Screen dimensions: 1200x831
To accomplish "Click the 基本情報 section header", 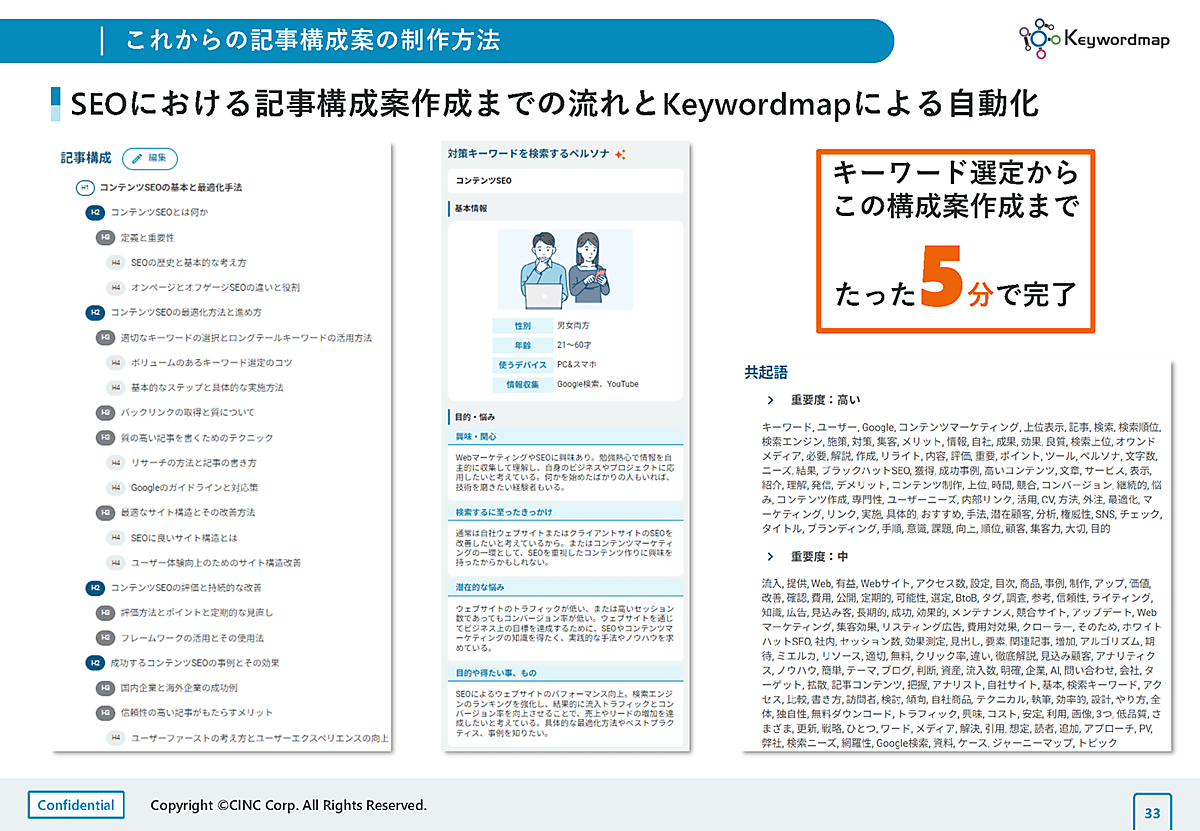I will click(x=471, y=209).
